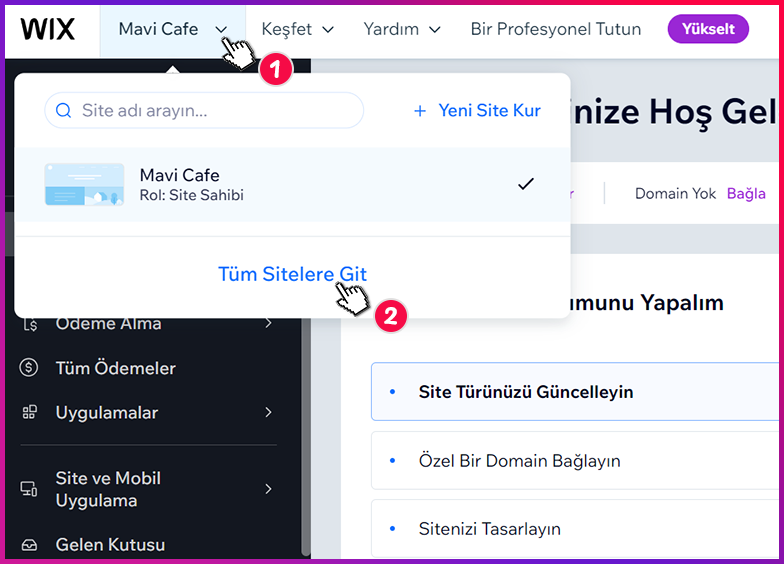
Task: Click the Ödeme Alma currency icon
Action: [x=30, y=324]
